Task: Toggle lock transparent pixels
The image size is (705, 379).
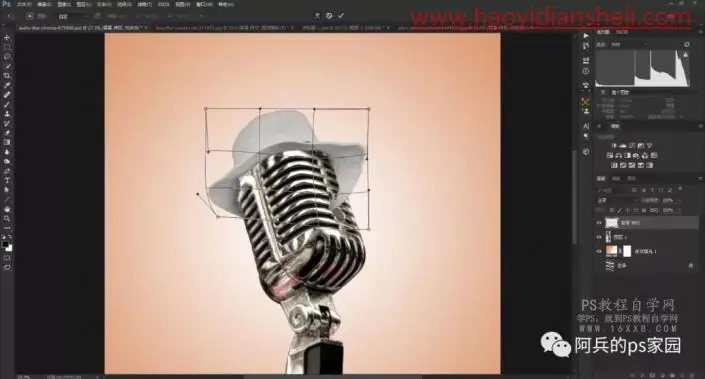Action: pyautogui.click(x=611, y=210)
